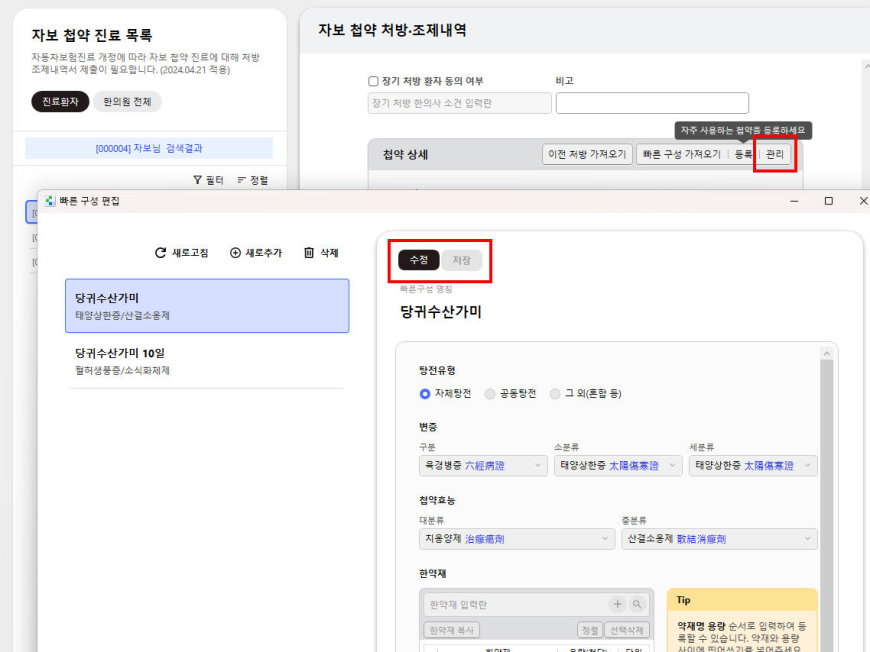Minimize the 빠른 구성 편집 window

(x=794, y=201)
